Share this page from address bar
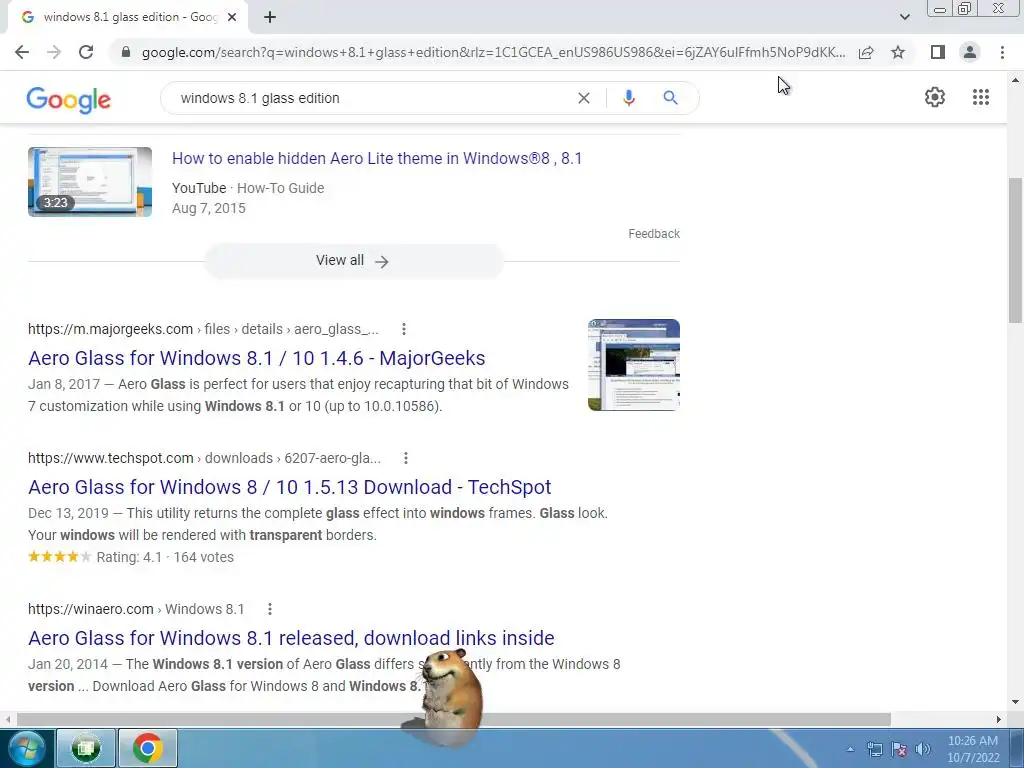The width and height of the screenshot is (1024, 768). point(866,52)
